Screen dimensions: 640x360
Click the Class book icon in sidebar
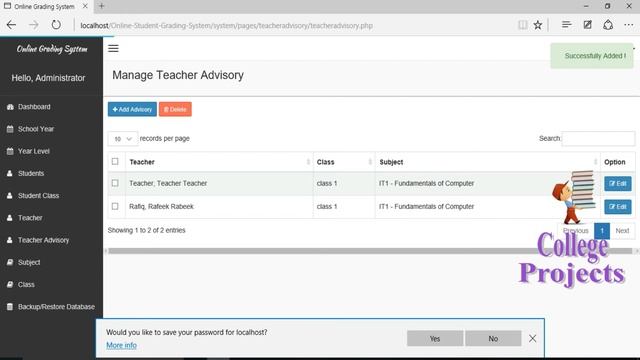10,284
